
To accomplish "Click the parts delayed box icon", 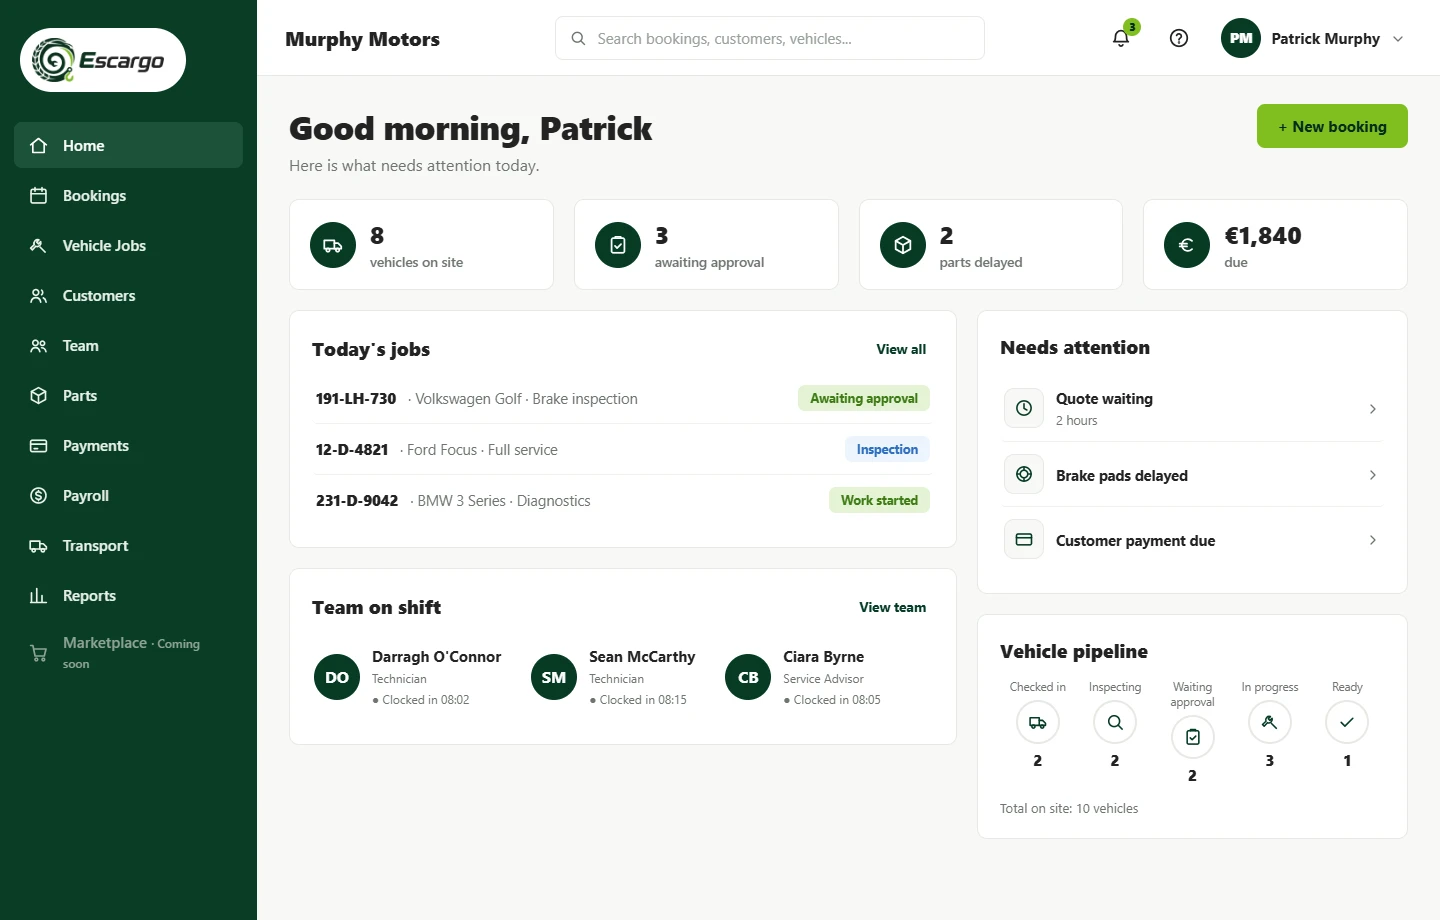I will click(x=903, y=245).
